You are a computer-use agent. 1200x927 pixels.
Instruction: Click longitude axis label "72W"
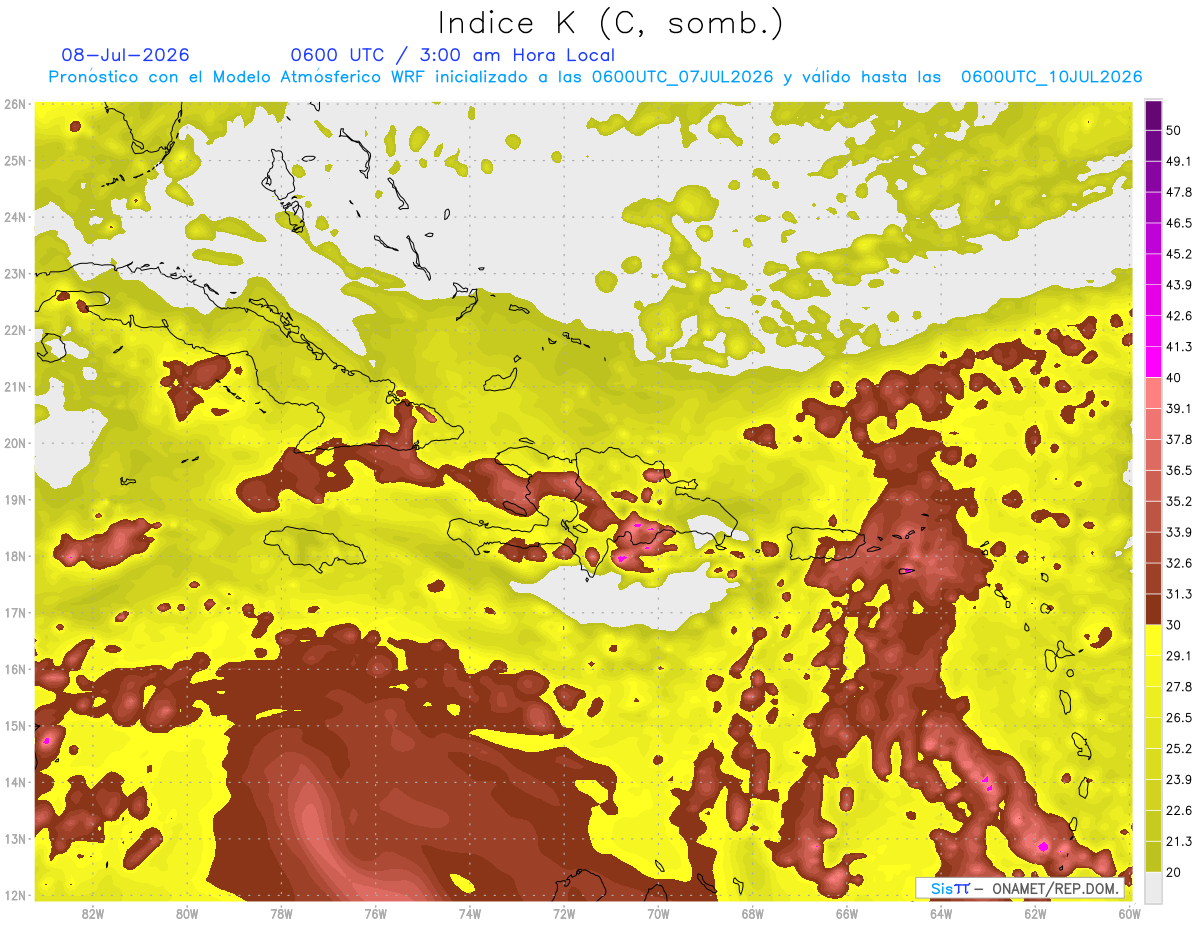(x=564, y=912)
